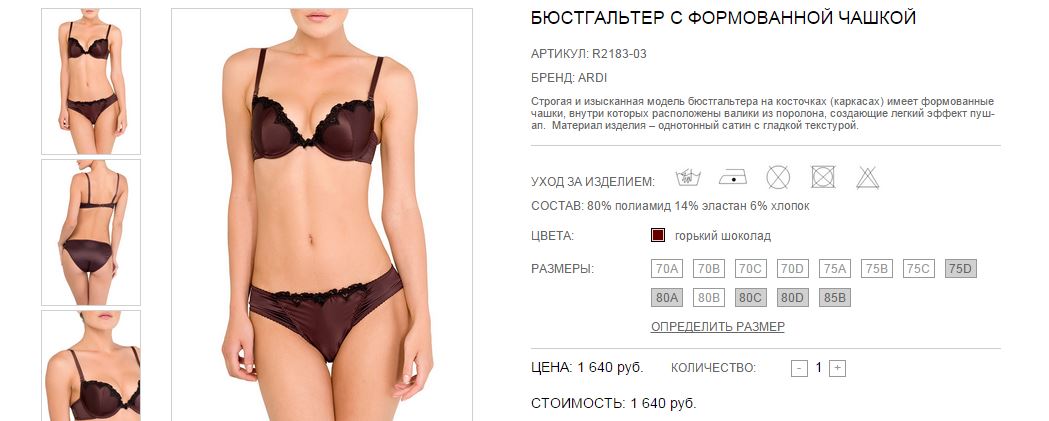
Task: Increase quantity with the plus button
Action: click(838, 368)
